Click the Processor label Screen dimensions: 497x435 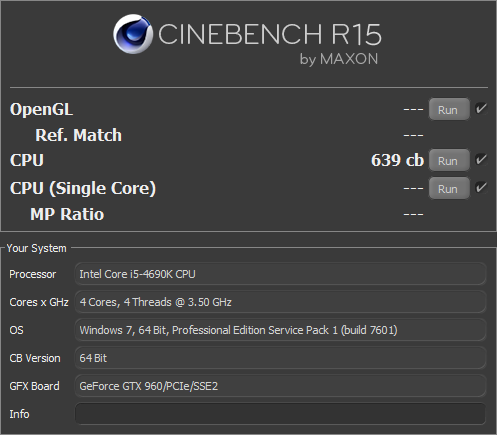32,274
